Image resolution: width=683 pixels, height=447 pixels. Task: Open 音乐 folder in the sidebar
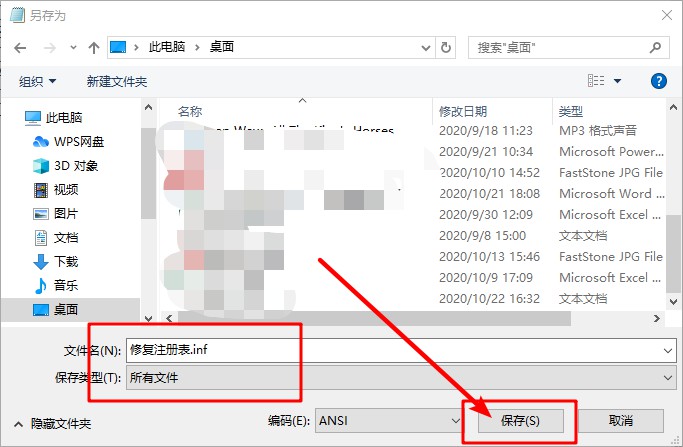(66, 286)
